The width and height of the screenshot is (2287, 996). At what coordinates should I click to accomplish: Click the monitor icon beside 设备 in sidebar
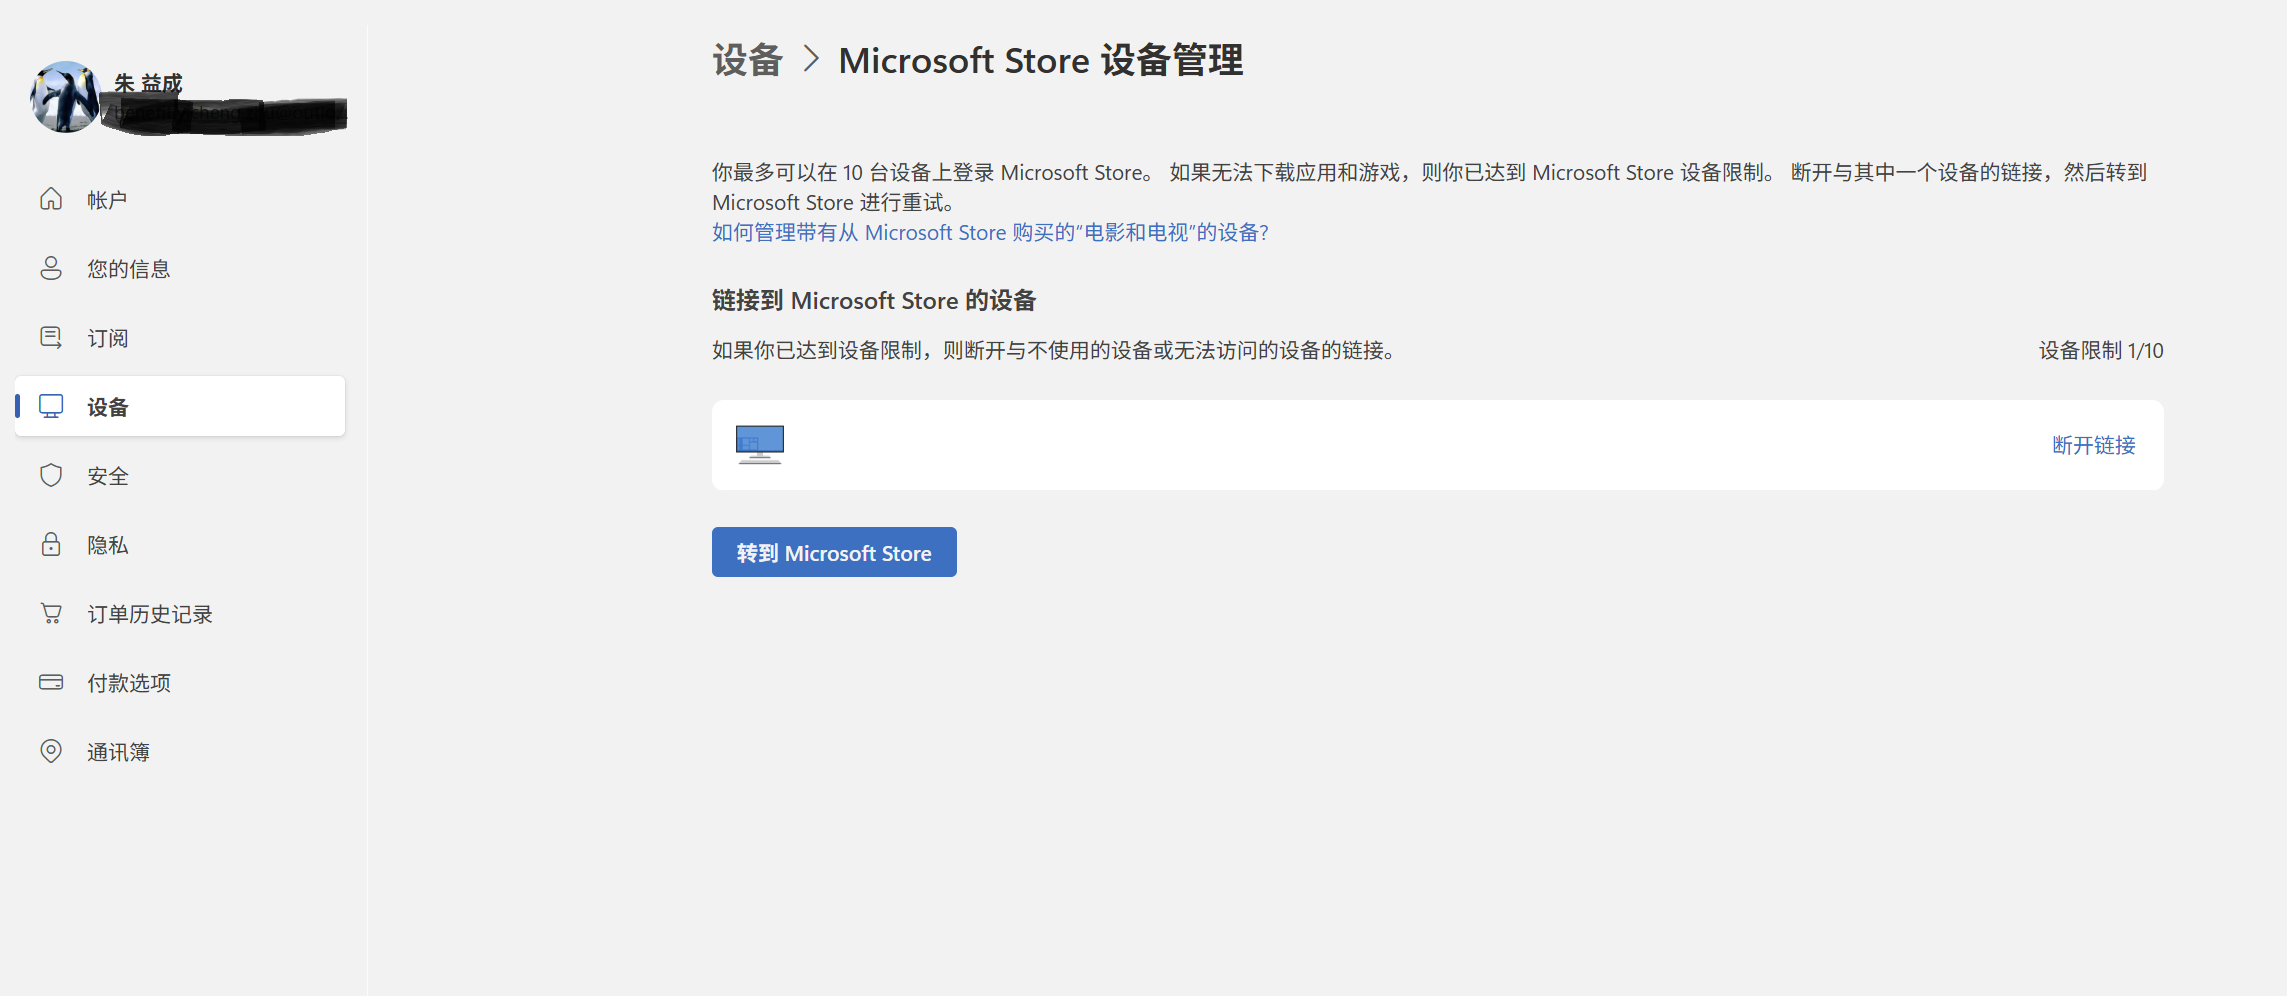[x=51, y=406]
